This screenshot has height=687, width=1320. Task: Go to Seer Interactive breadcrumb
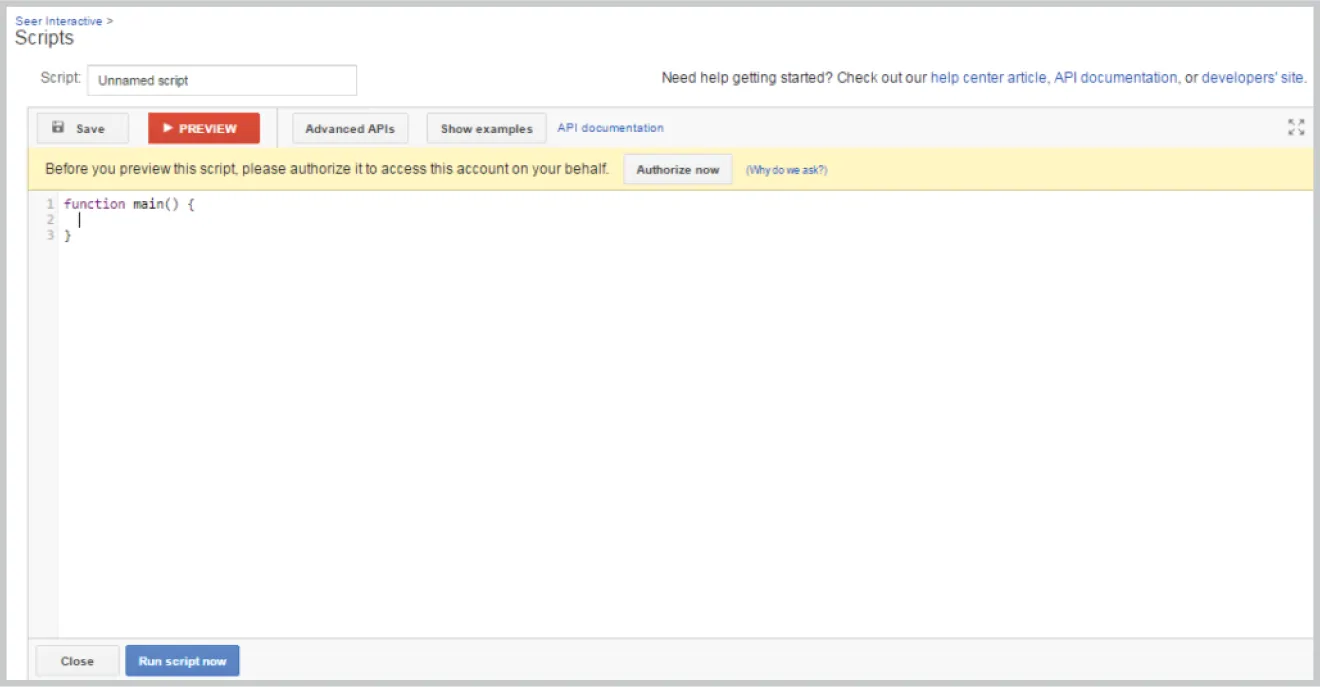pos(59,21)
